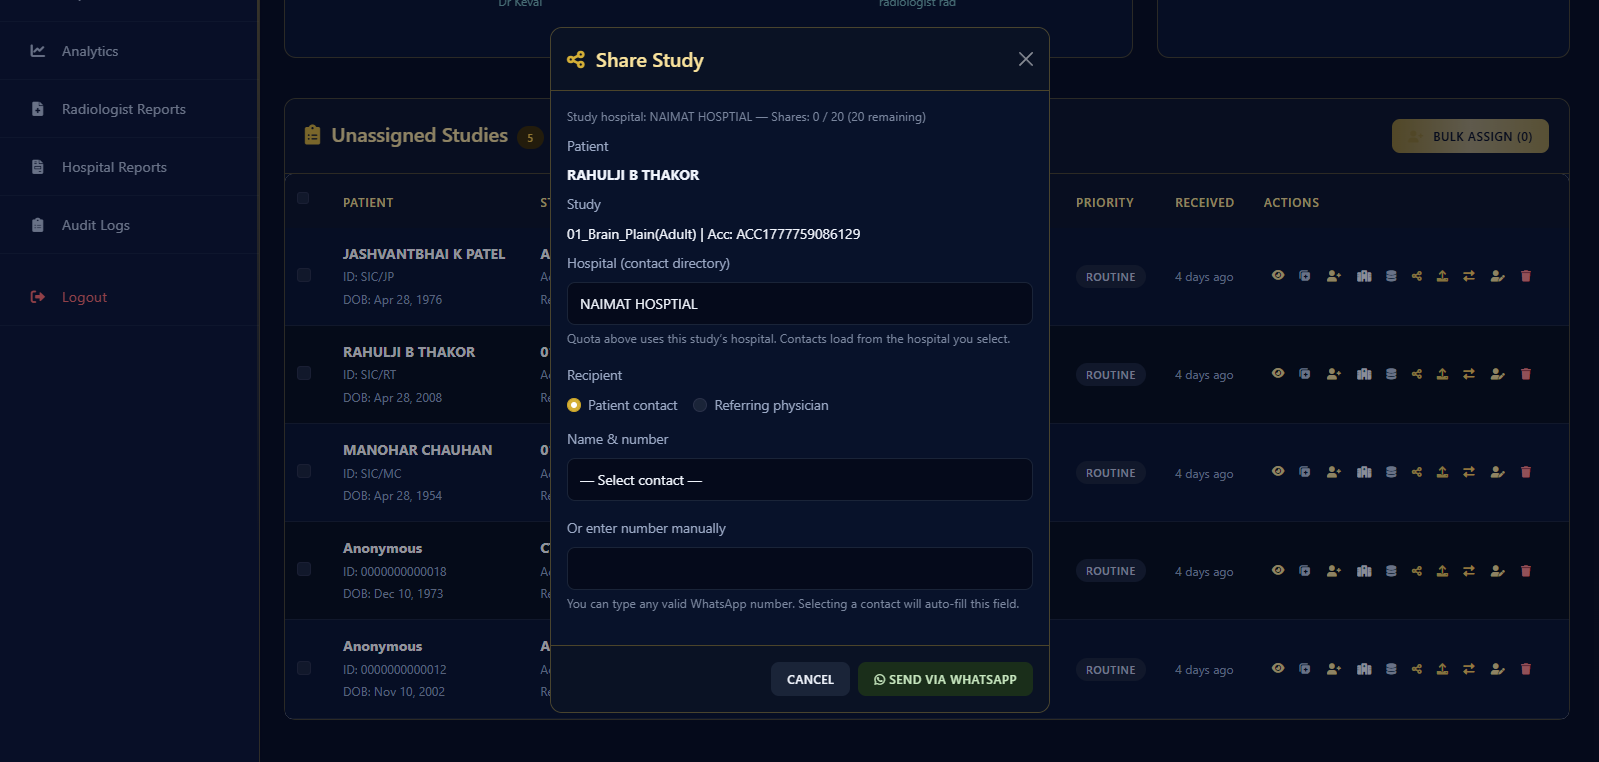Delete the RAHULJI B THAKOR study
Viewport: 1599px width, 762px height.
(x=1526, y=374)
